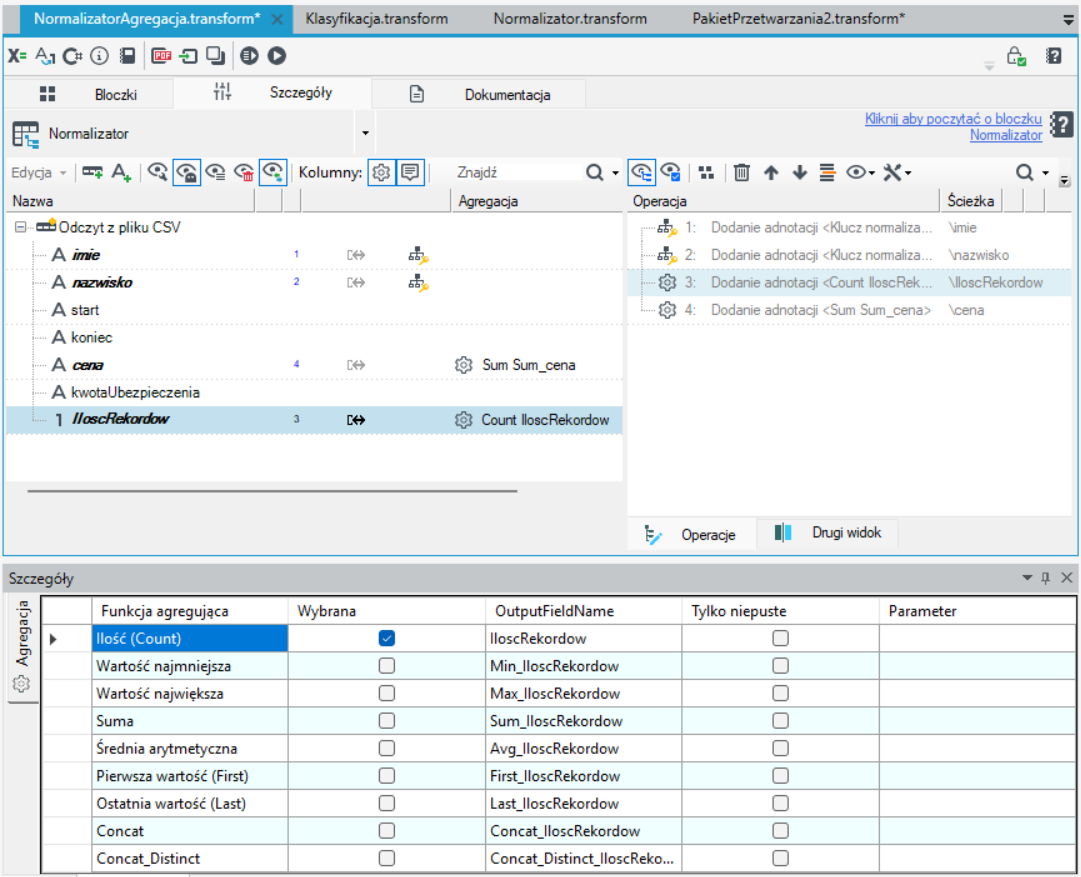Check Wybrana for Wartość najmniejsza
The height and width of the screenshot is (877, 1081).
(x=387, y=666)
